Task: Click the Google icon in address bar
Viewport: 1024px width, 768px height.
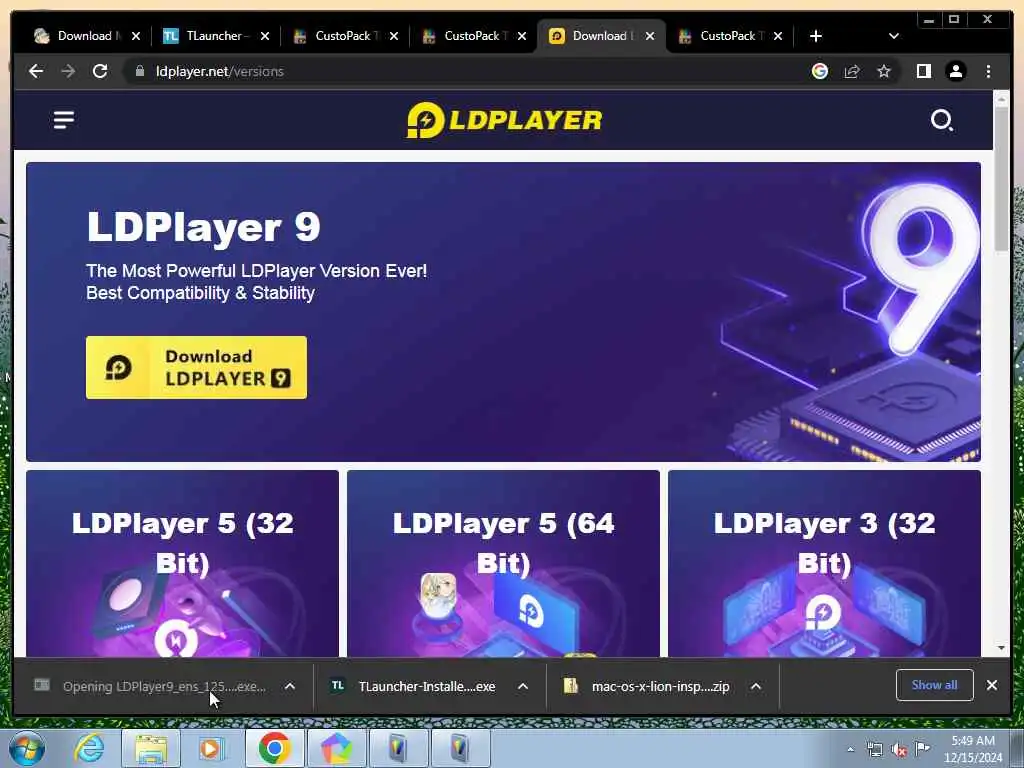Action: pos(820,71)
